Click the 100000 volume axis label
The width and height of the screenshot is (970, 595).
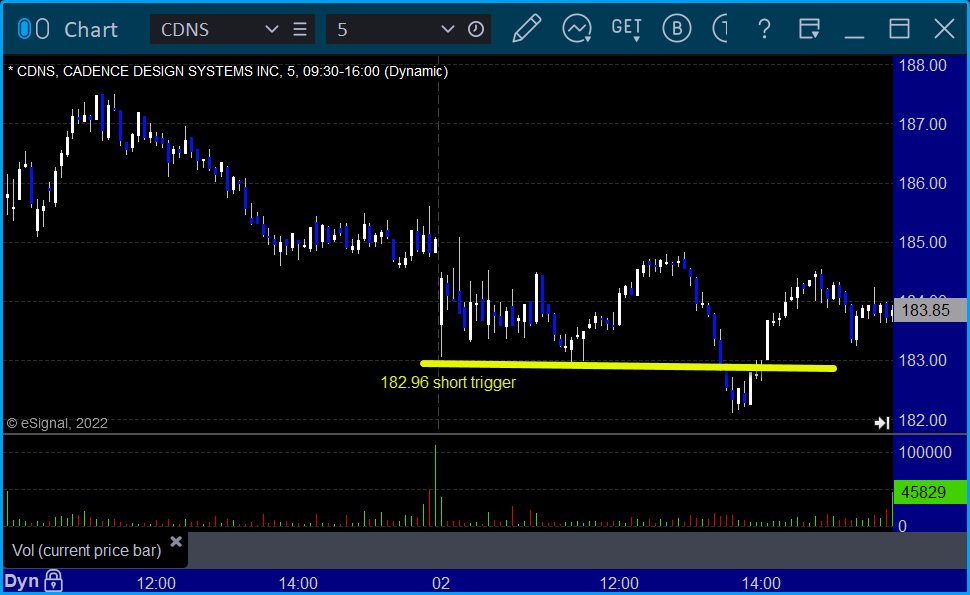click(x=925, y=452)
